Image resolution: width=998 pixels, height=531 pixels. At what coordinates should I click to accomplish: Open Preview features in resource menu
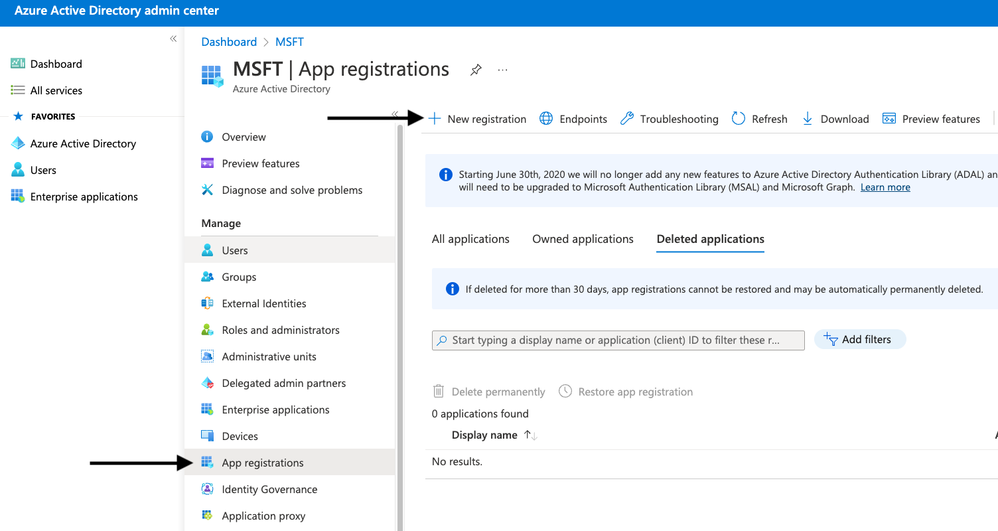[x=260, y=163]
